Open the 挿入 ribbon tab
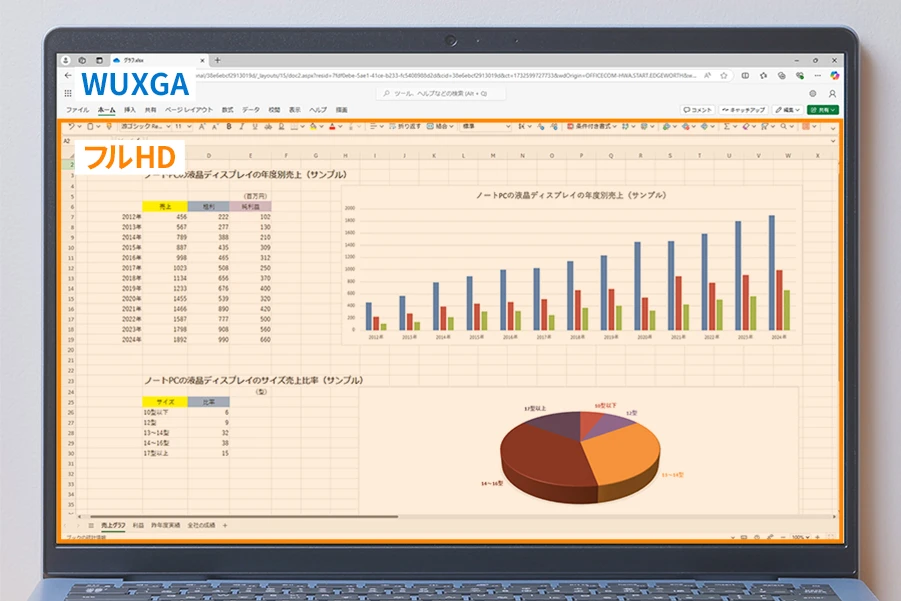The width and height of the screenshot is (901, 601). tap(130, 109)
